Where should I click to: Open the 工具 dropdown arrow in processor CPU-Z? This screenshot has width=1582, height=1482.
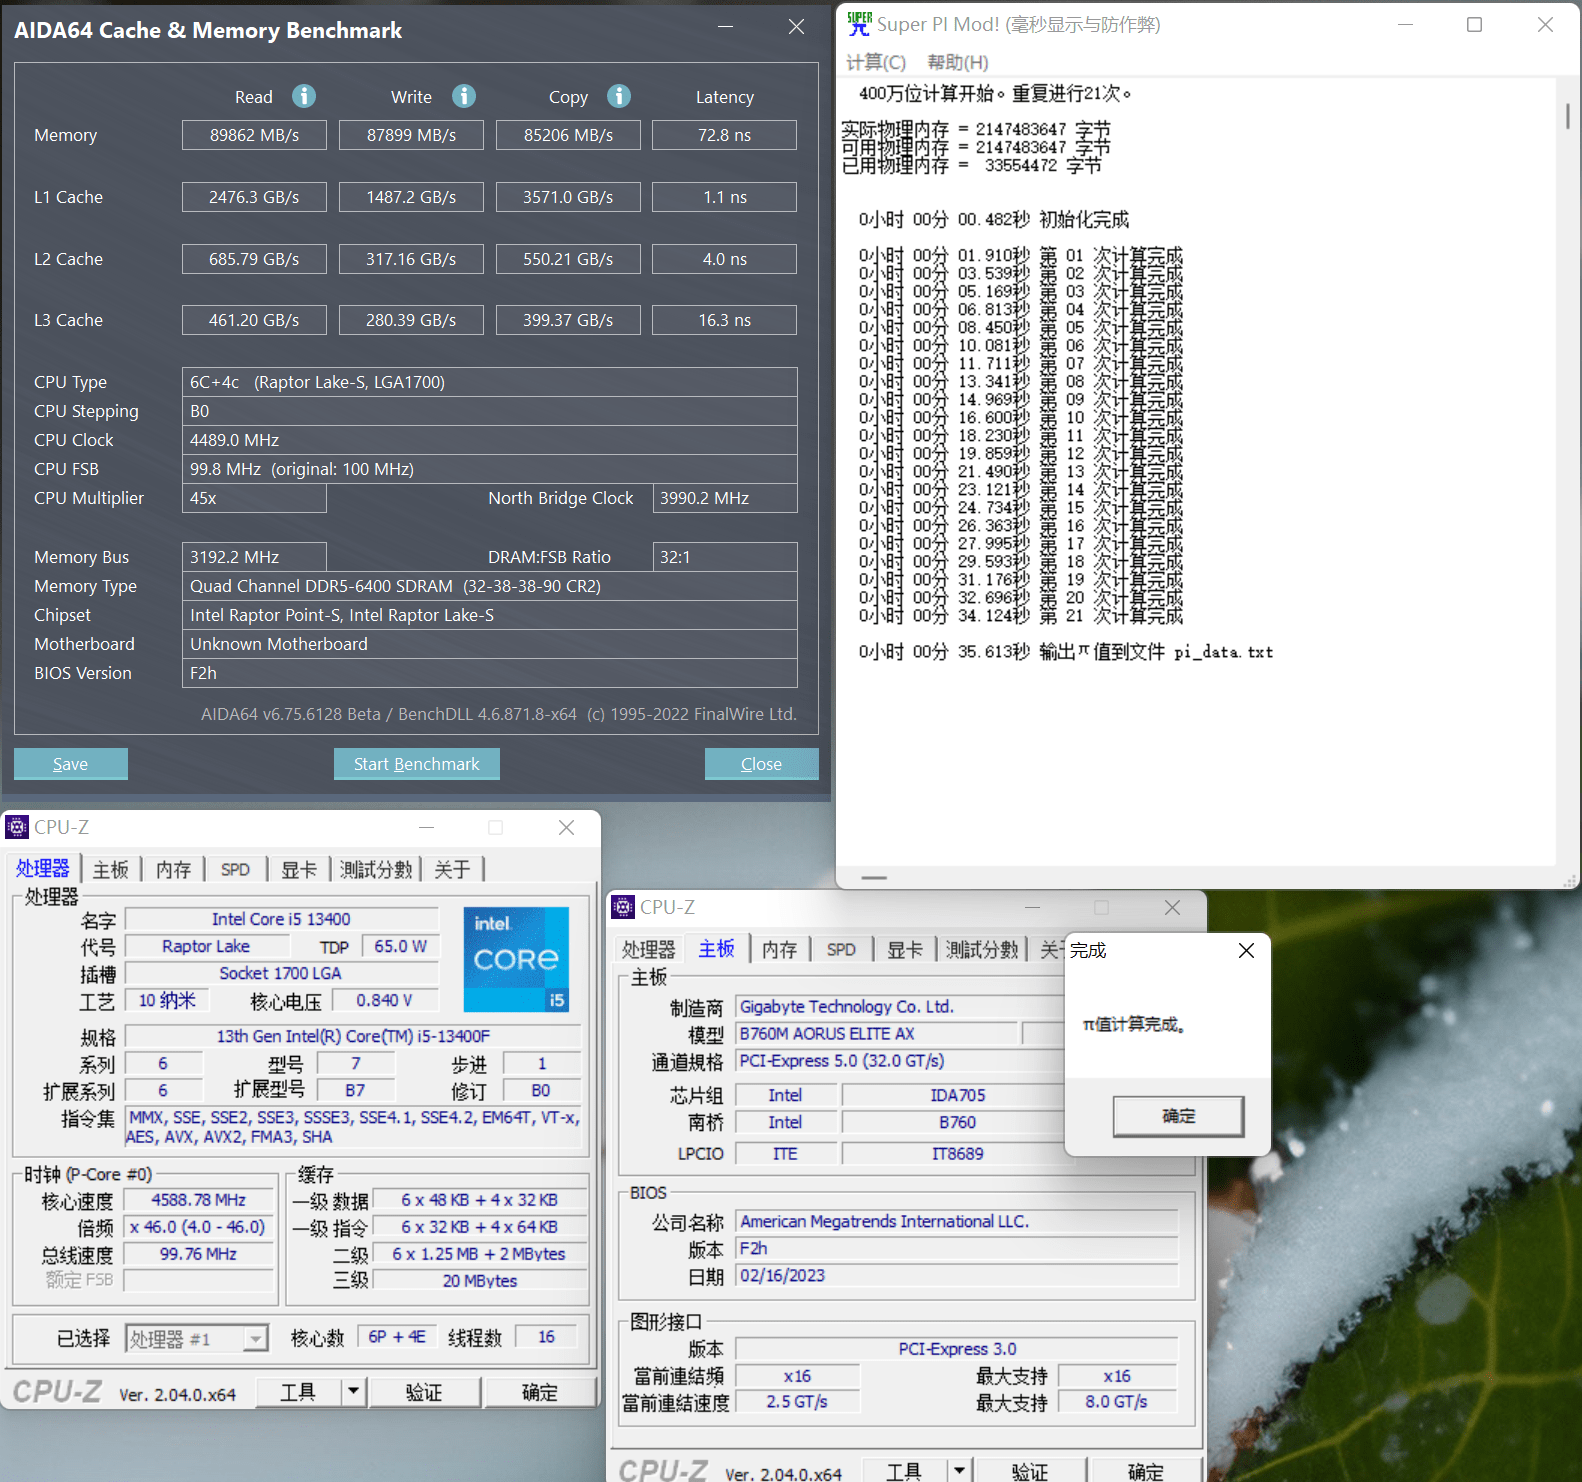click(x=353, y=1391)
